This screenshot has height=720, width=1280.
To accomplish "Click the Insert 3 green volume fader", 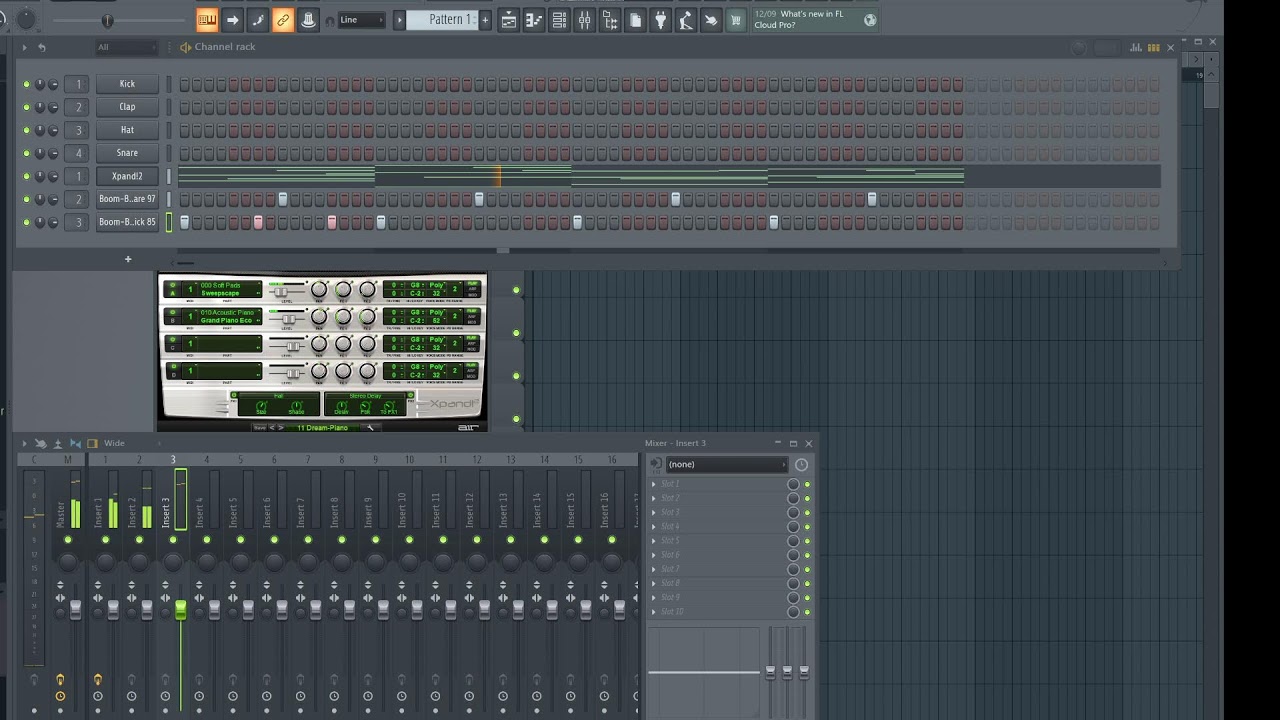I will point(180,609).
